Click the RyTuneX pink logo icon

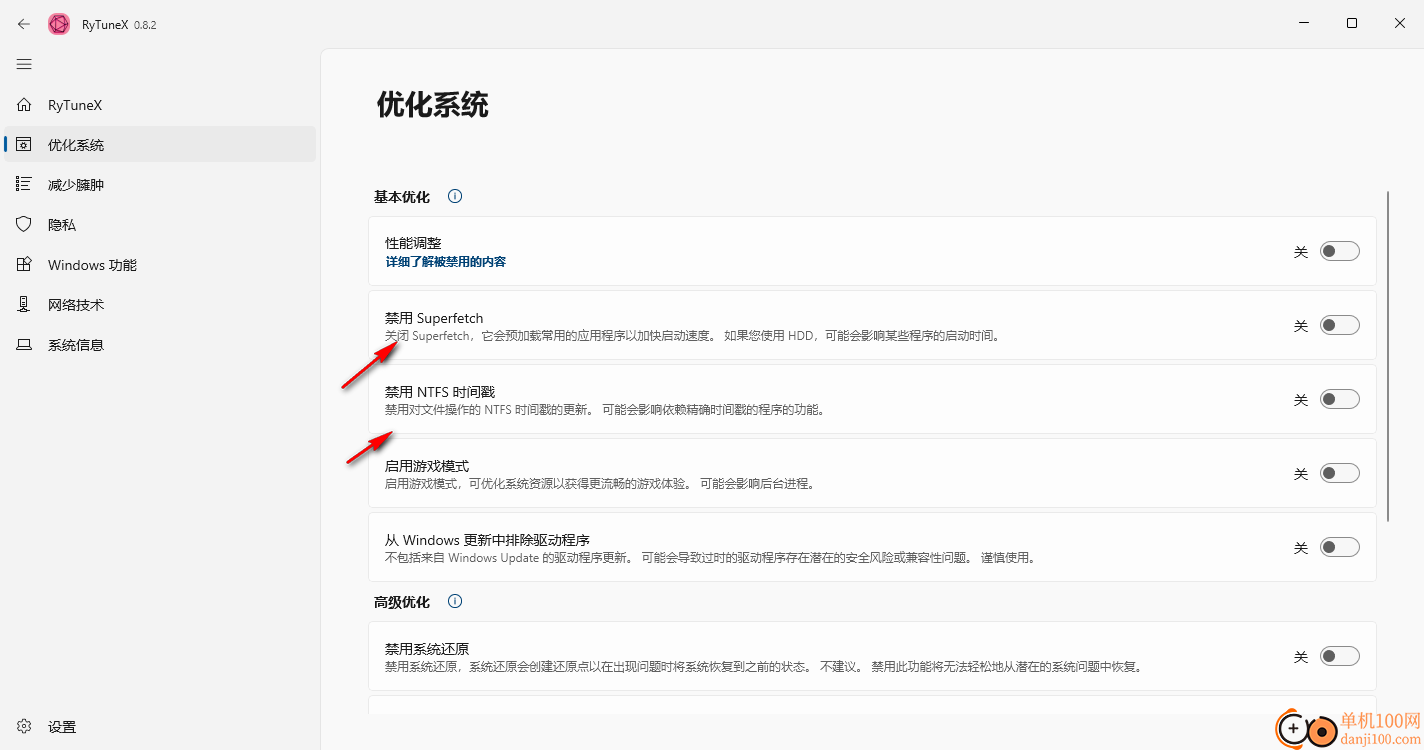tap(59, 24)
